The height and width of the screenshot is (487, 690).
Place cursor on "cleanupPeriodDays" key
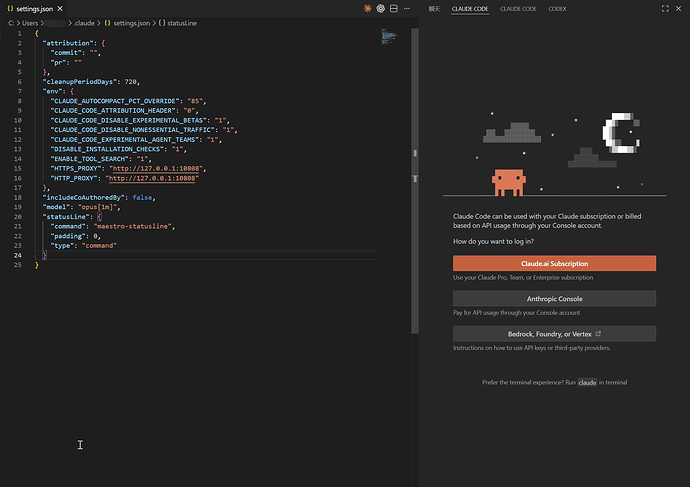pos(80,82)
